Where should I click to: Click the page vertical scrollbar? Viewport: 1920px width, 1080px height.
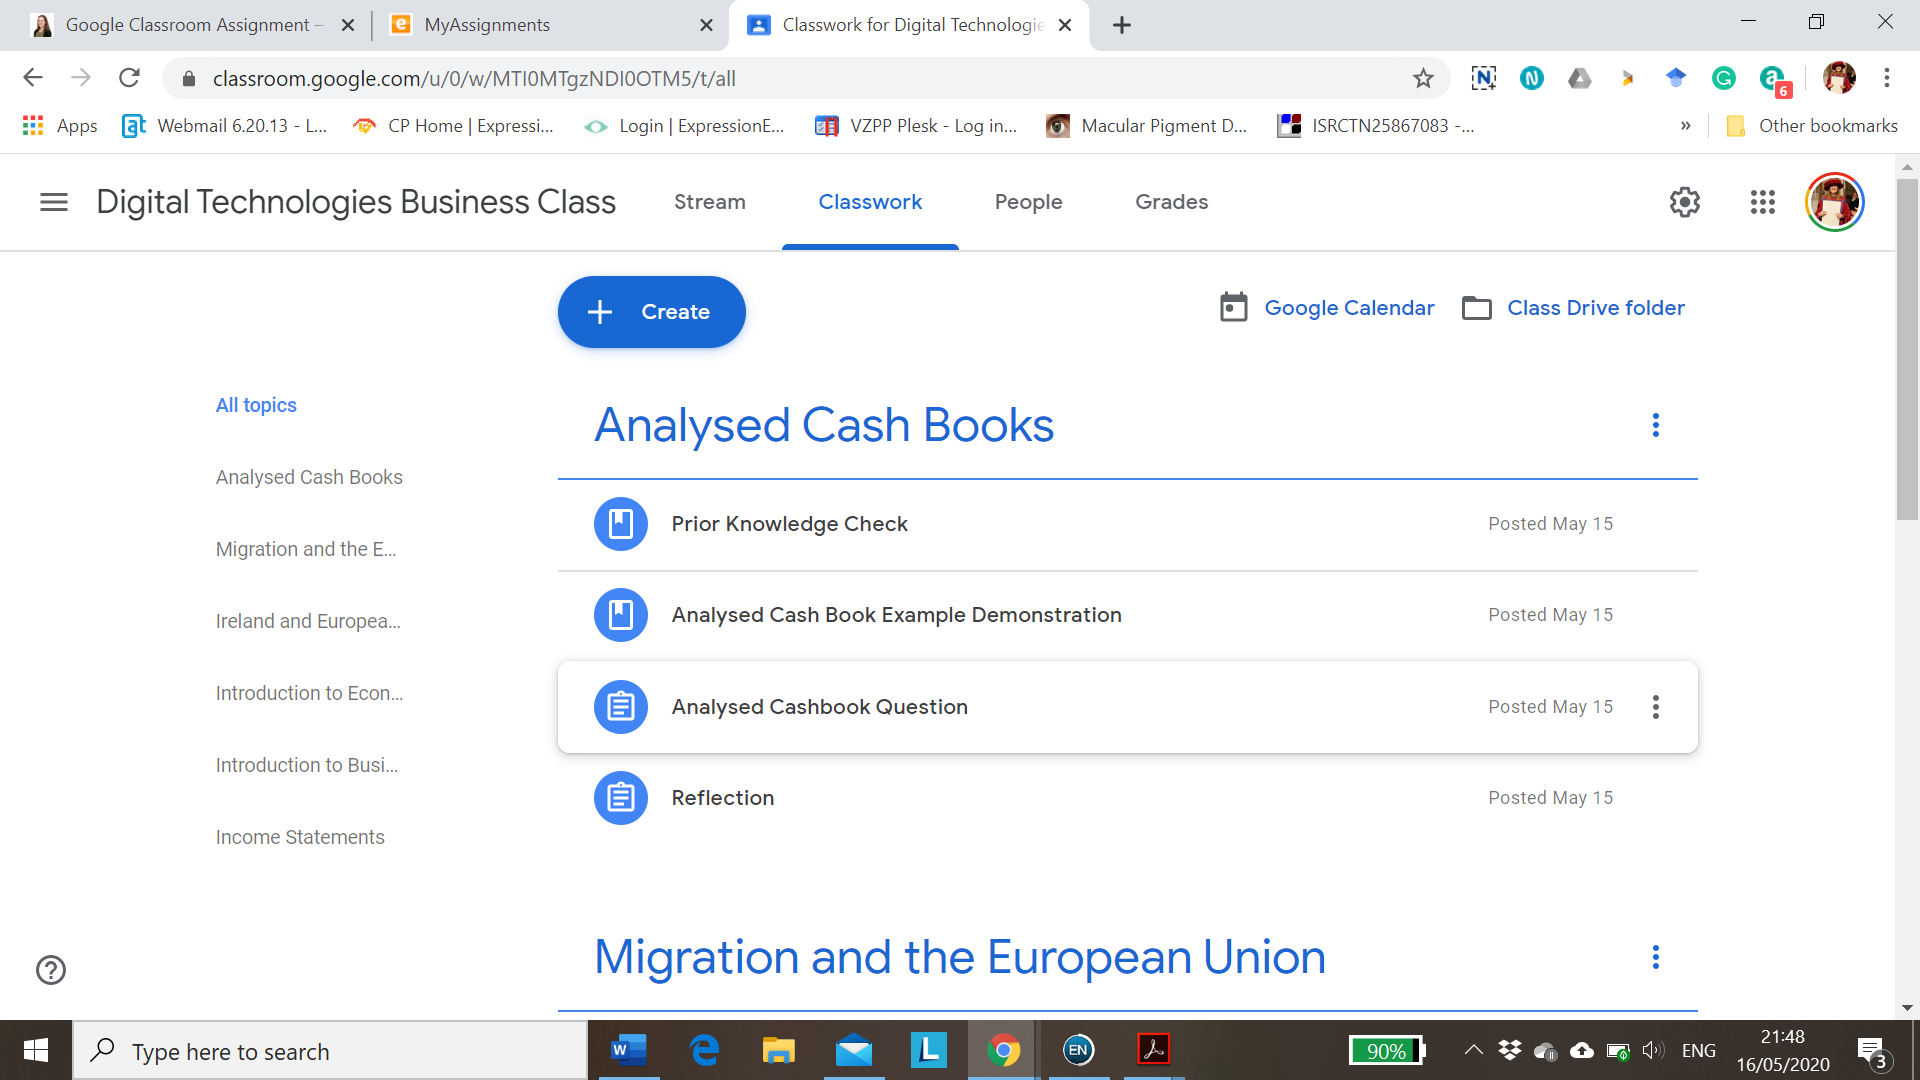coord(1906,350)
